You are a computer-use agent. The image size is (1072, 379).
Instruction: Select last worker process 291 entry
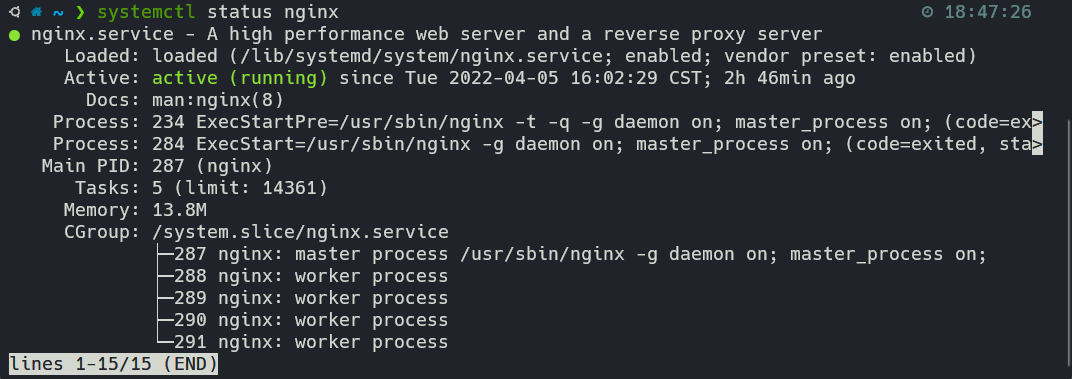coord(311,342)
